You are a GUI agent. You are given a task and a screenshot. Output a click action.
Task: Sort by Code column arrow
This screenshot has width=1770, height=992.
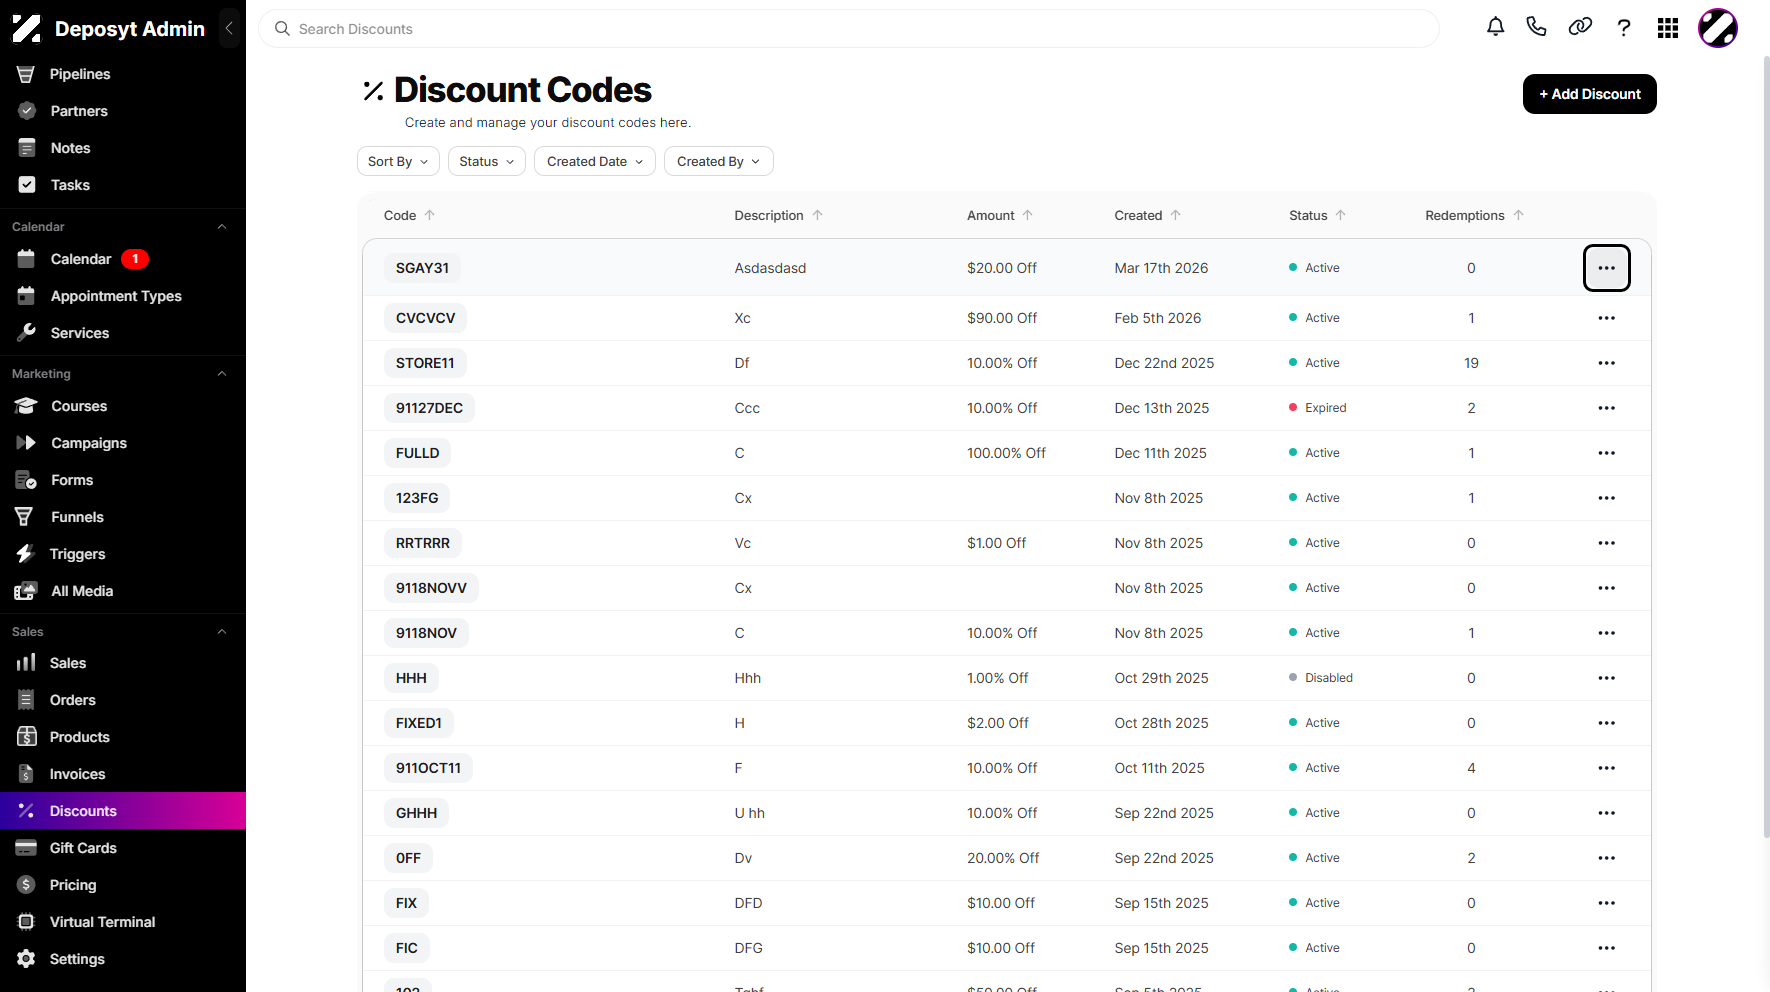(x=430, y=215)
